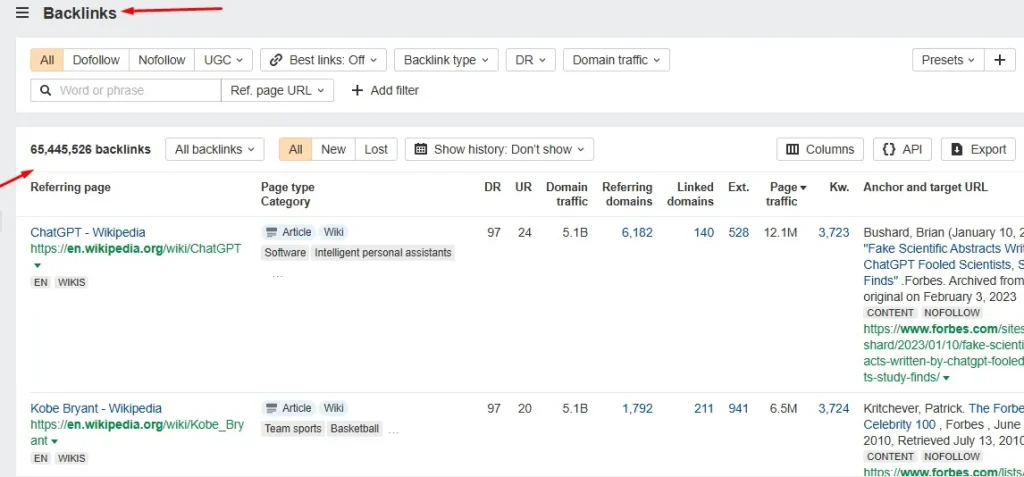The height and width of the screenshot is (477, 1024).
Task: Click the Add filter button
Action: tap(385, 90)
